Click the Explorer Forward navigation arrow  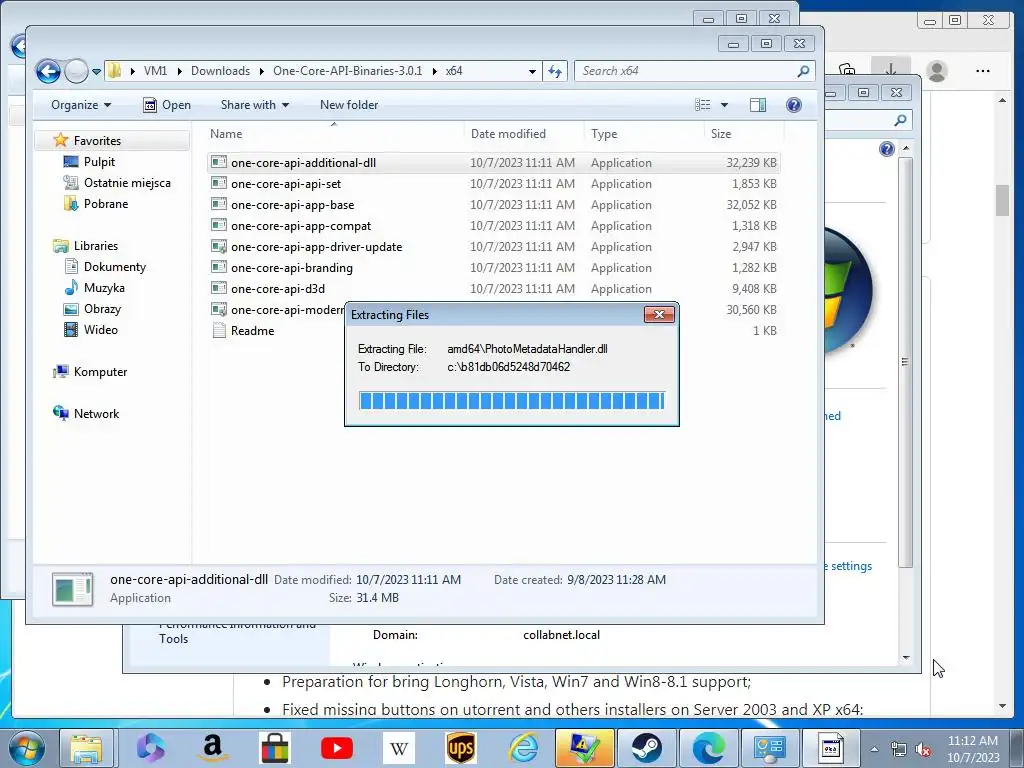coord(76,71)
